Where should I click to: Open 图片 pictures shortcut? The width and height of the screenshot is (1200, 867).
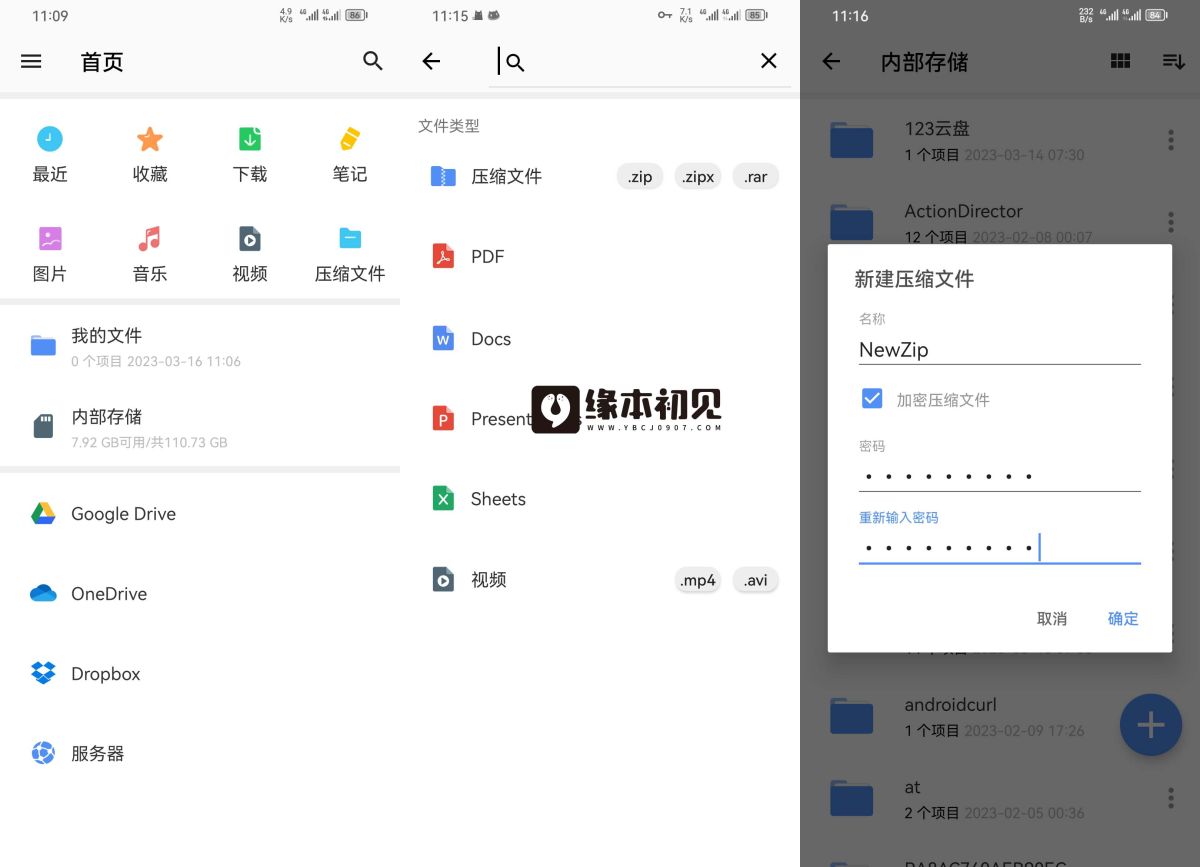pos(50,254)
